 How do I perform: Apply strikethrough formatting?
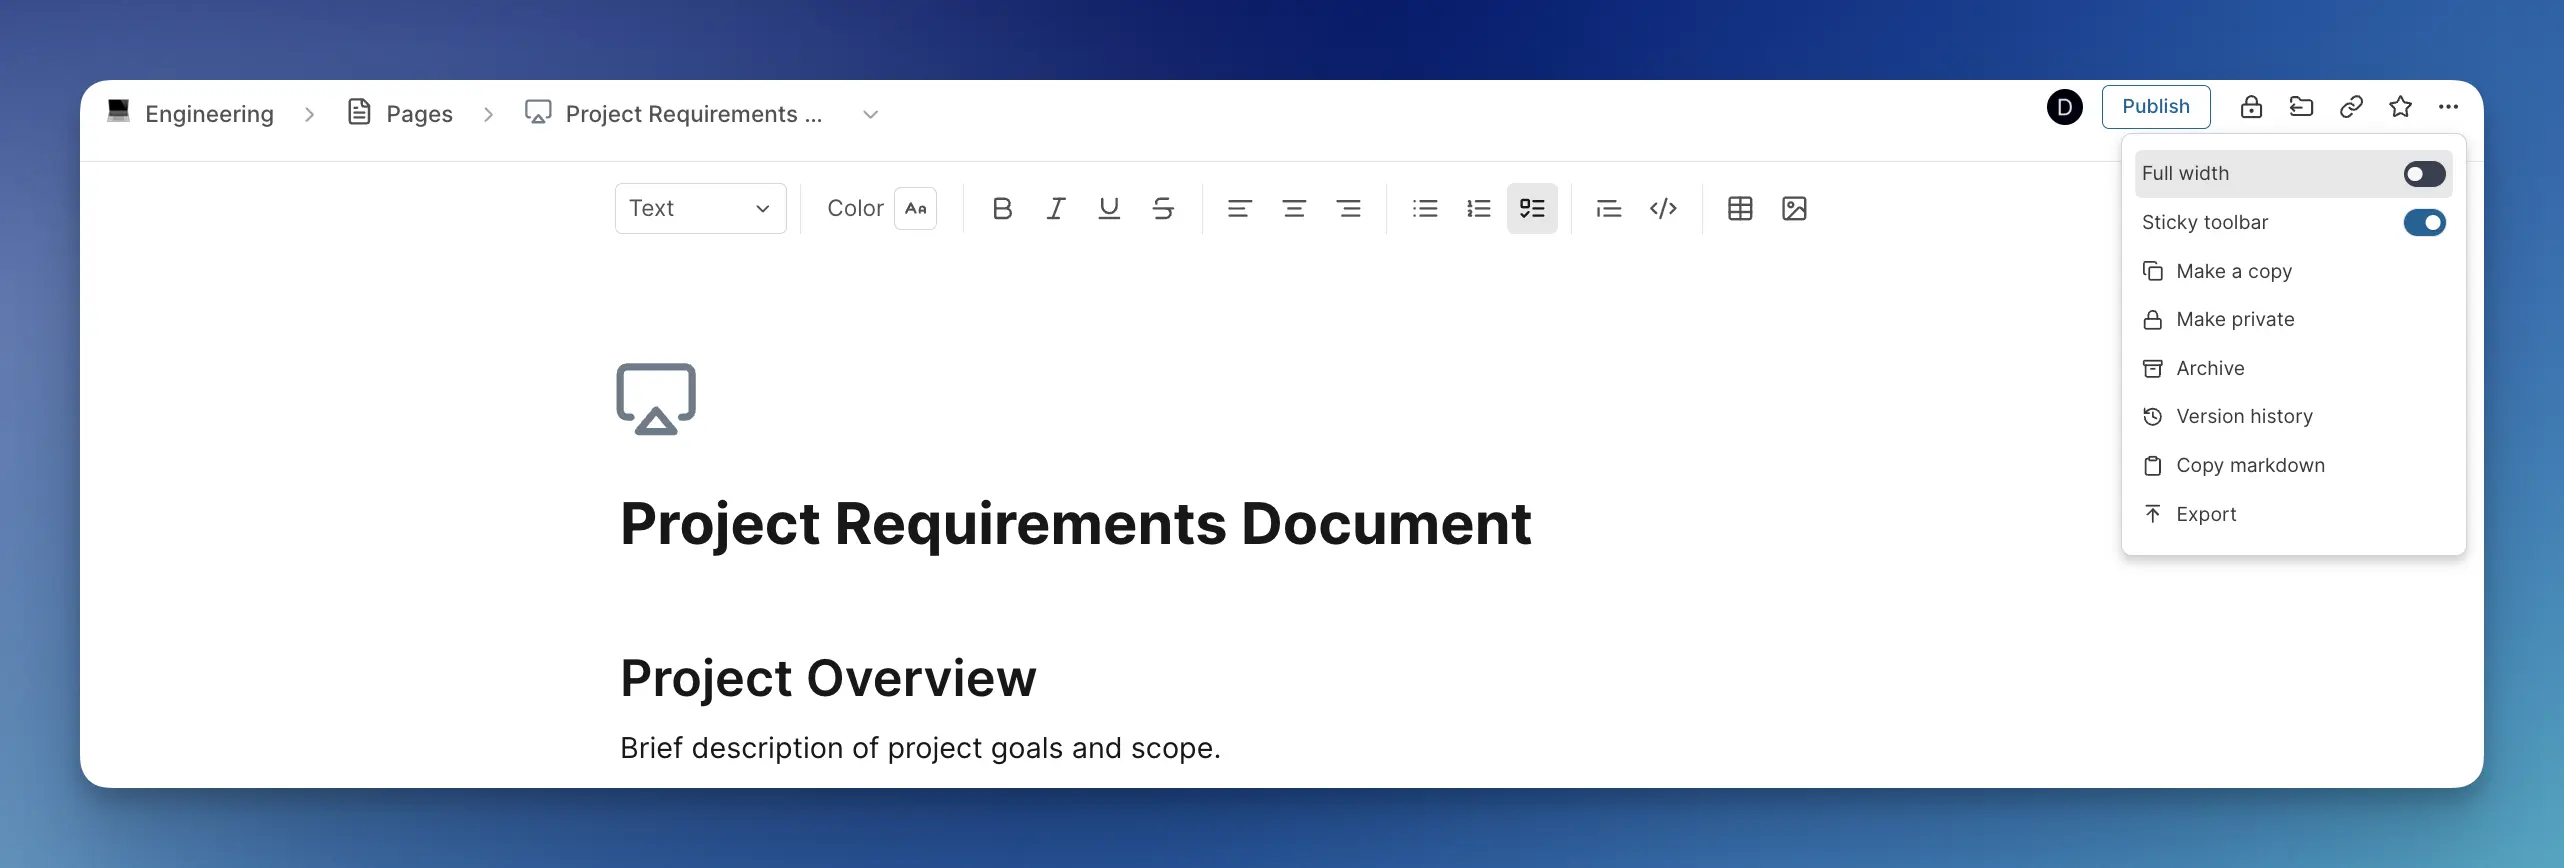[1163, 208]
